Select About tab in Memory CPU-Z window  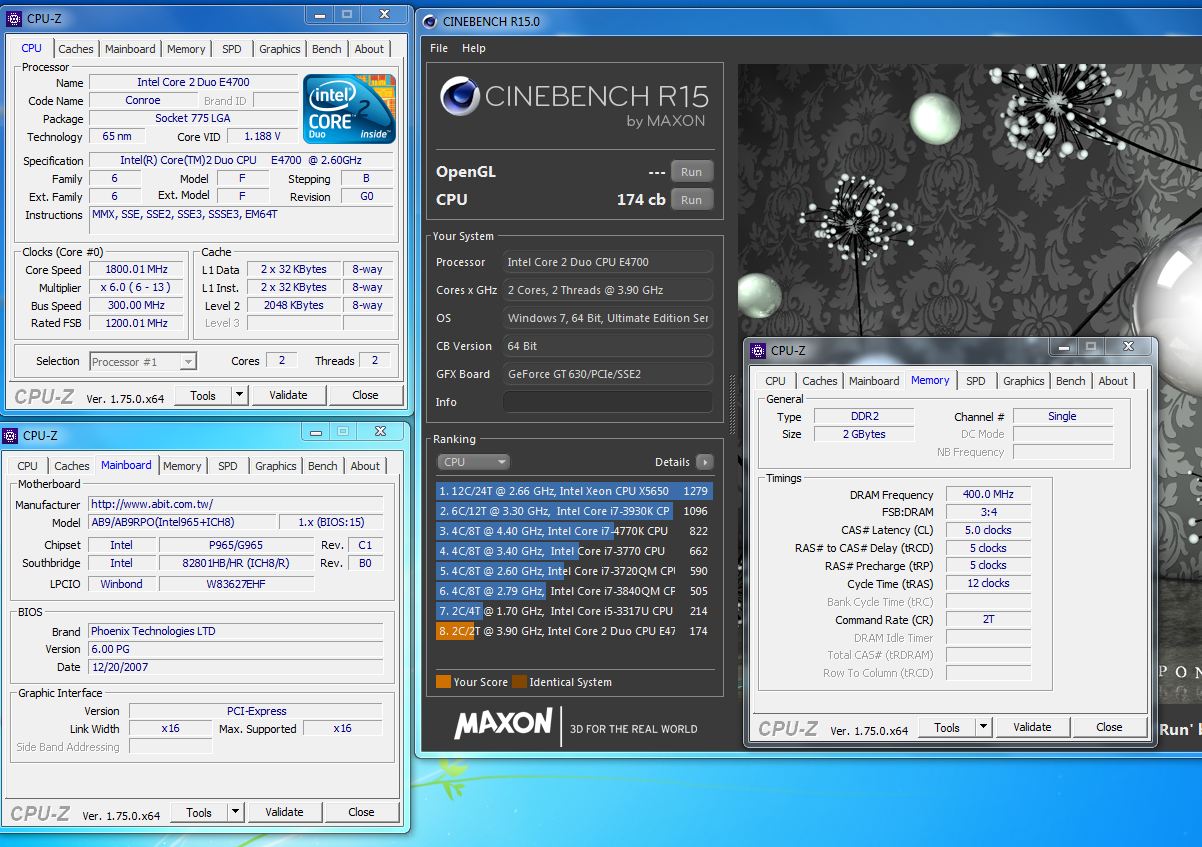[x=1113, y=381]
